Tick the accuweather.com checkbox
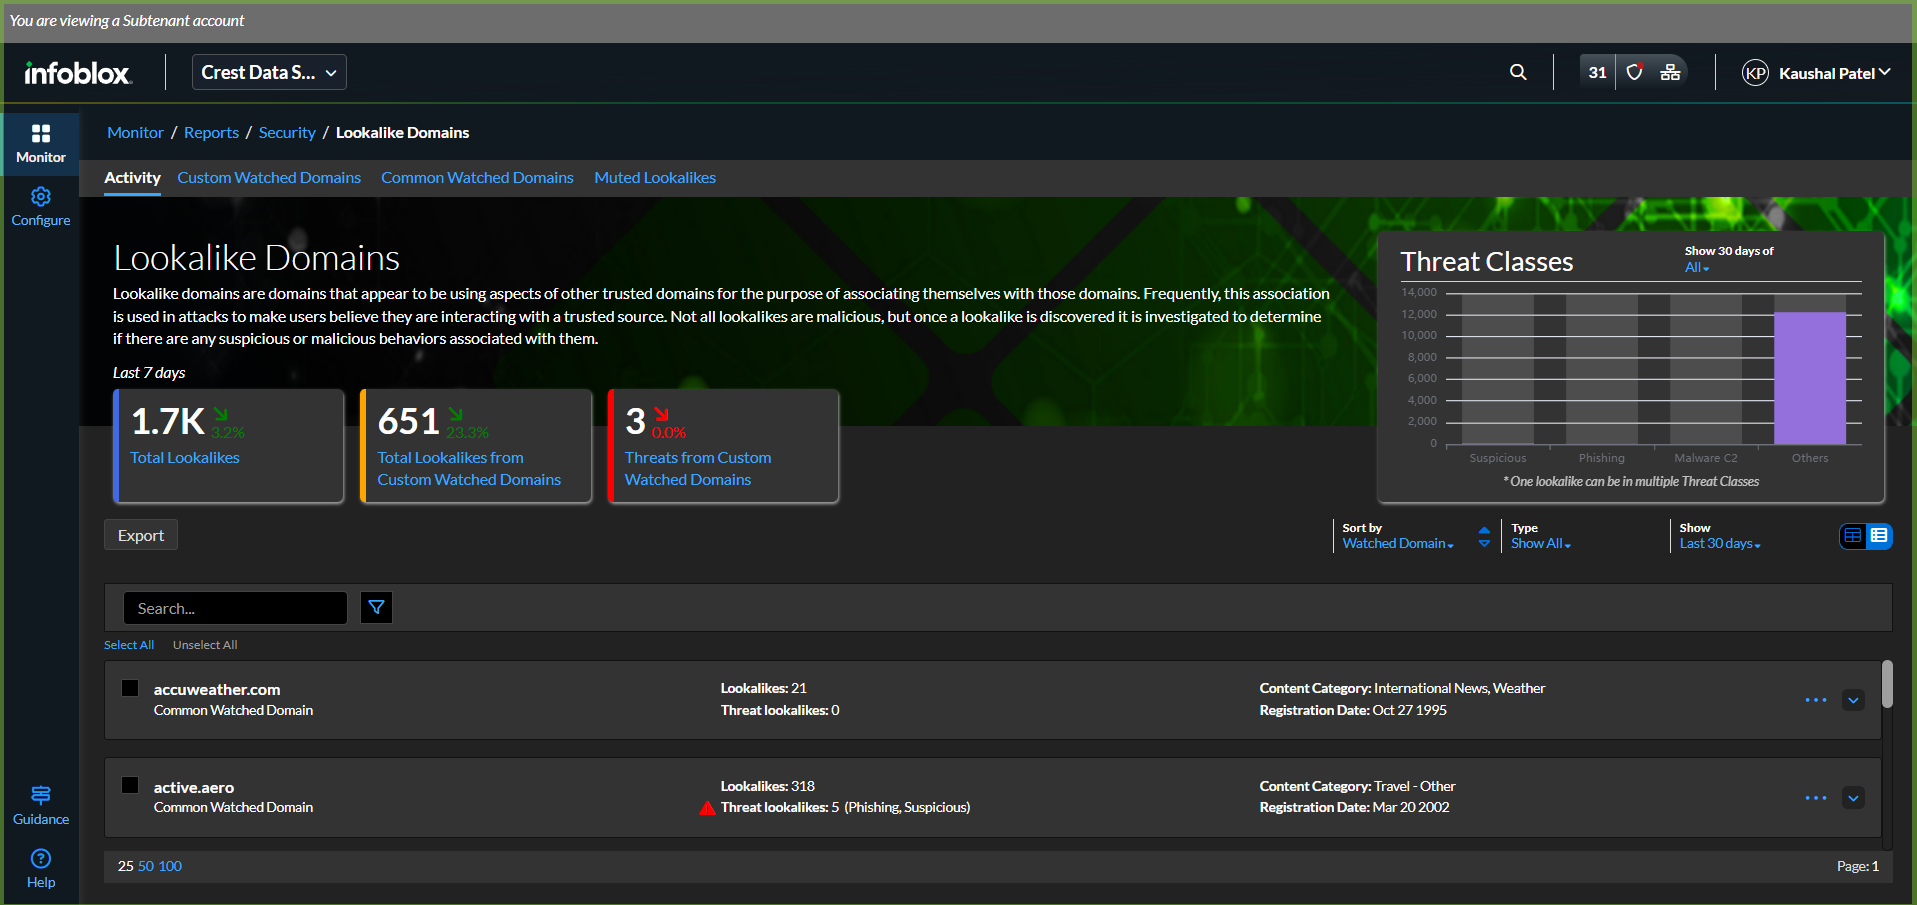The image size is (1917, 905). 130,688
